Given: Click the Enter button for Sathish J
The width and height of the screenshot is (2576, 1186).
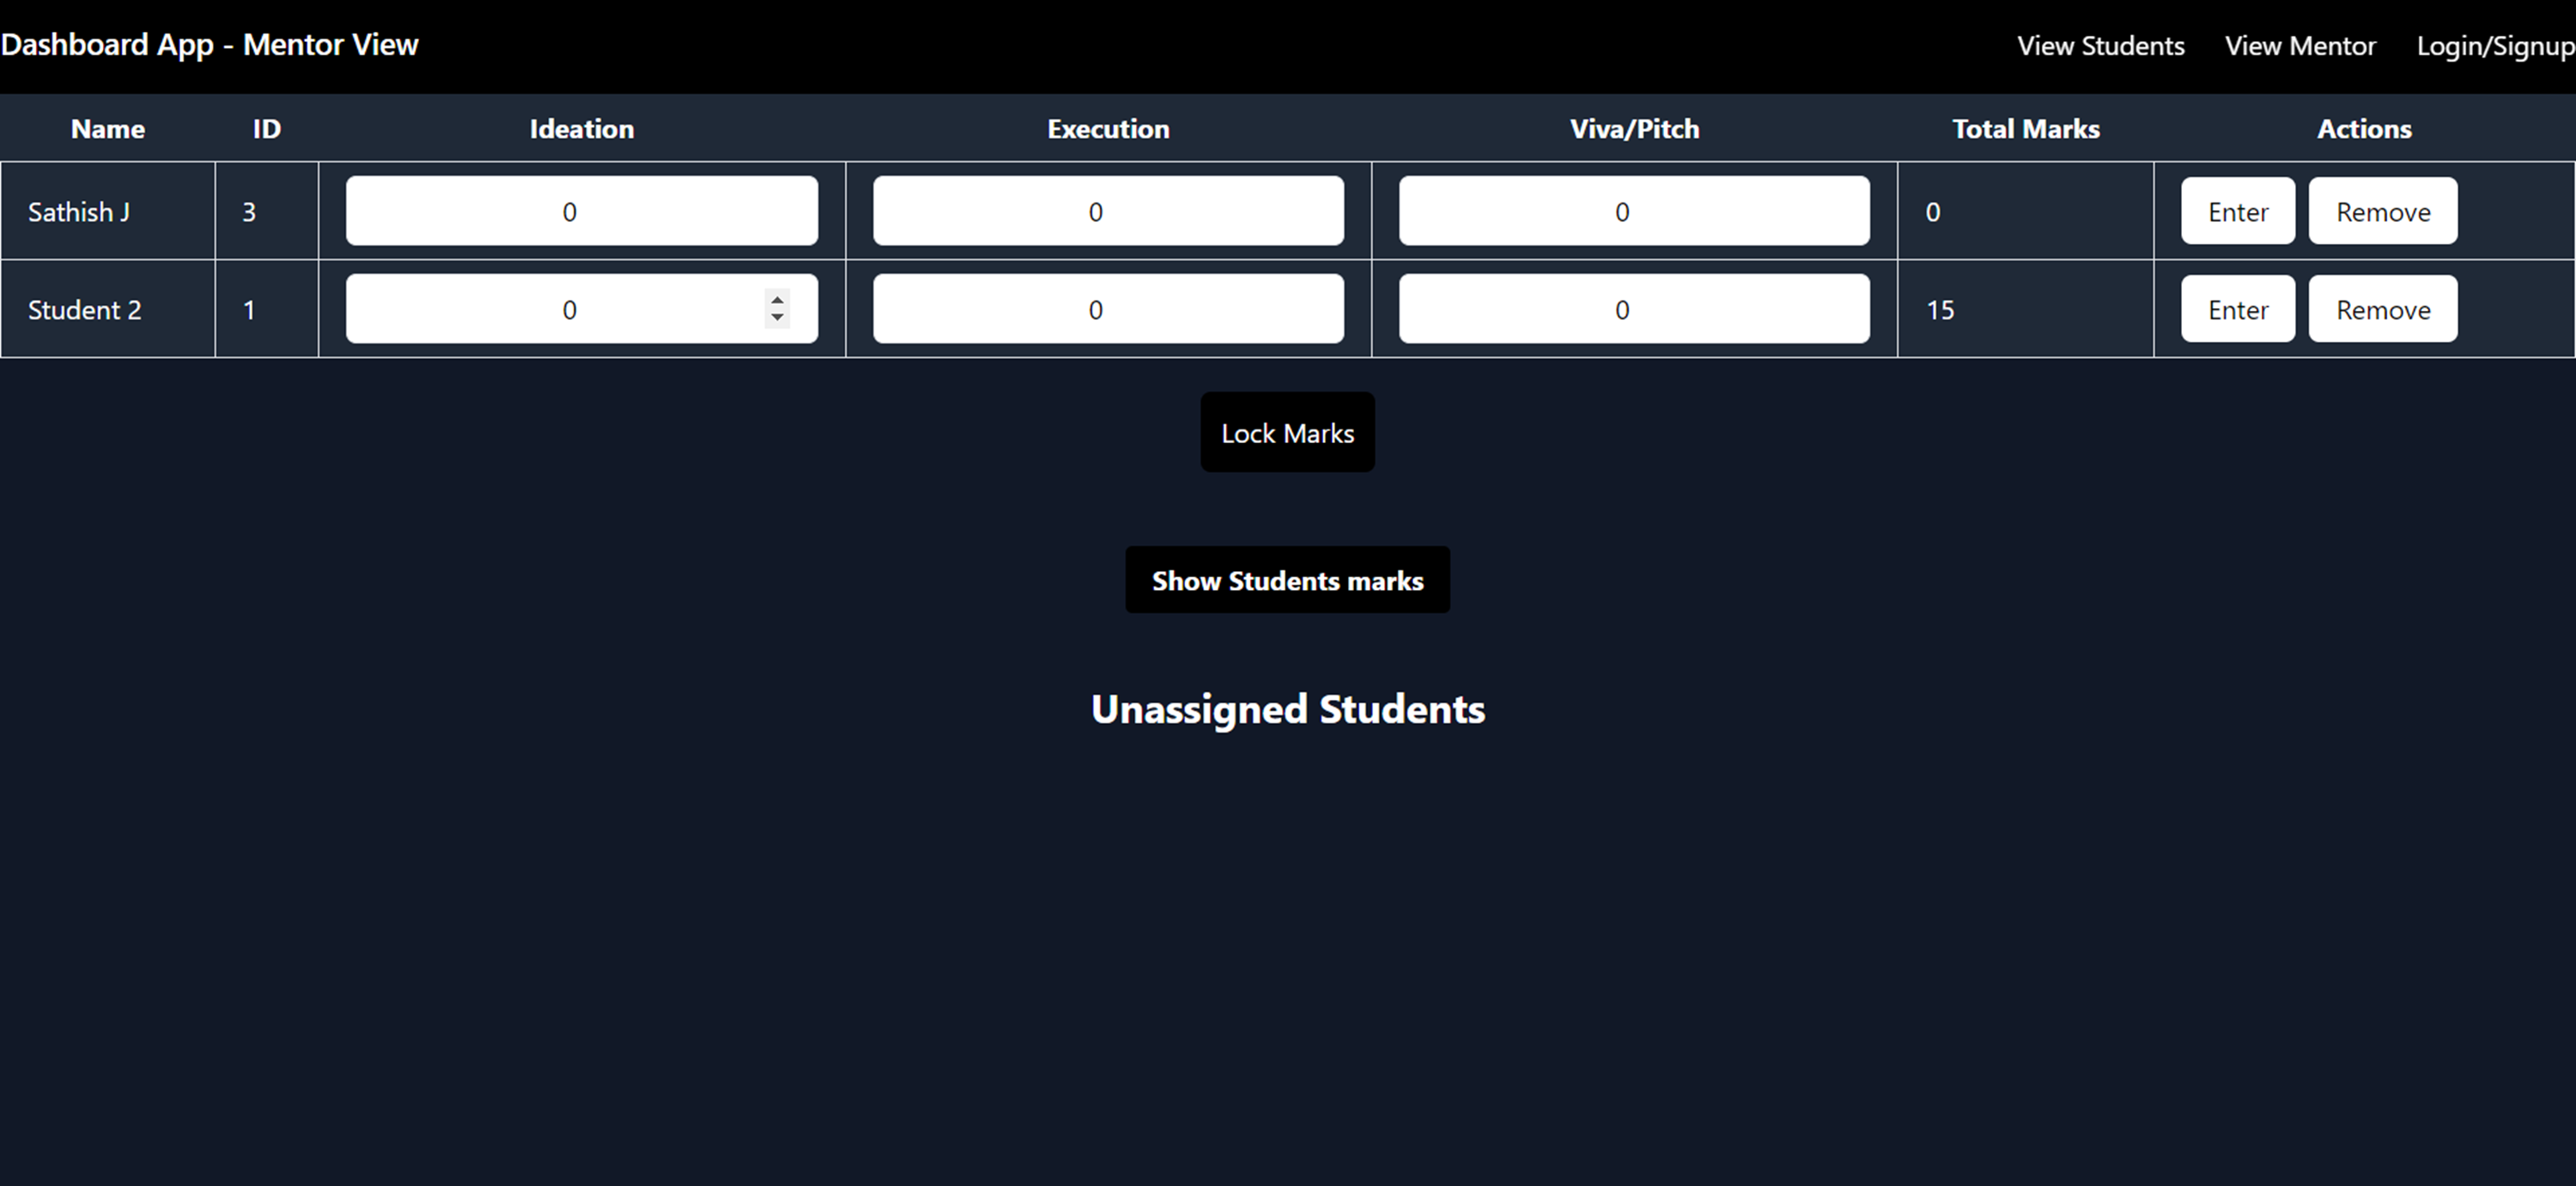Looking at the screenshot, I should point(2238,210).
